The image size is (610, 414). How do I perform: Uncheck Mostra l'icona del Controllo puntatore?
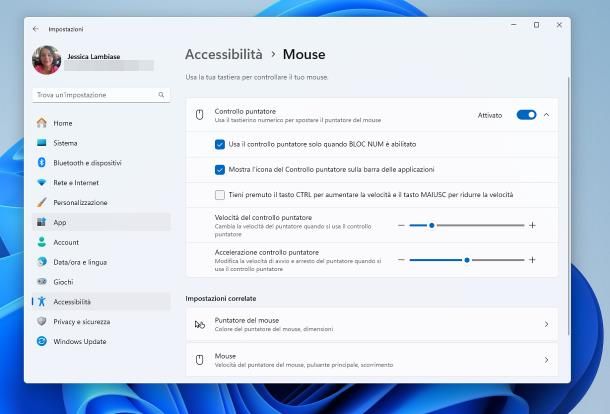click(220, 170)
